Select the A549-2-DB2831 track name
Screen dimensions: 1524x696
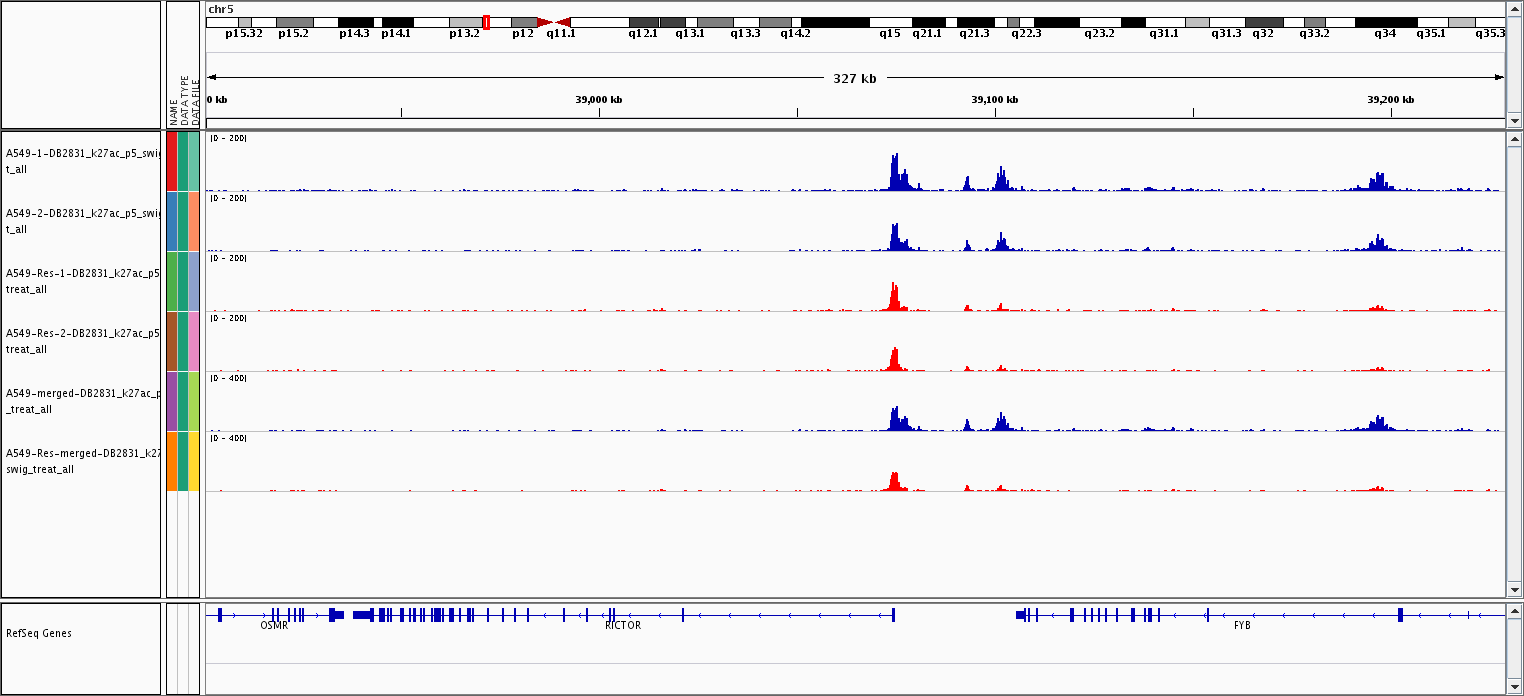point(82,221)
